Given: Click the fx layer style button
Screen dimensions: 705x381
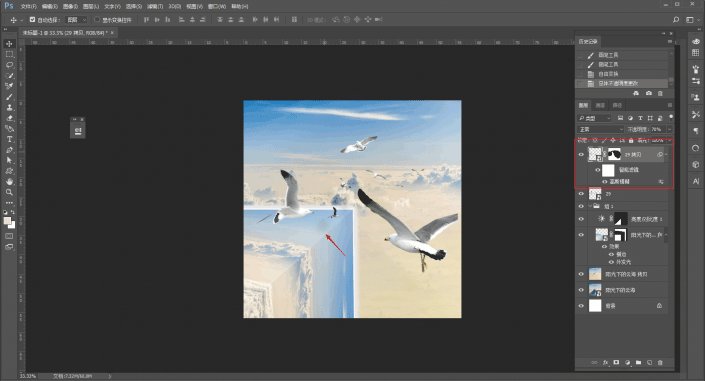Looking at the screenshot, I should point(605,363).
